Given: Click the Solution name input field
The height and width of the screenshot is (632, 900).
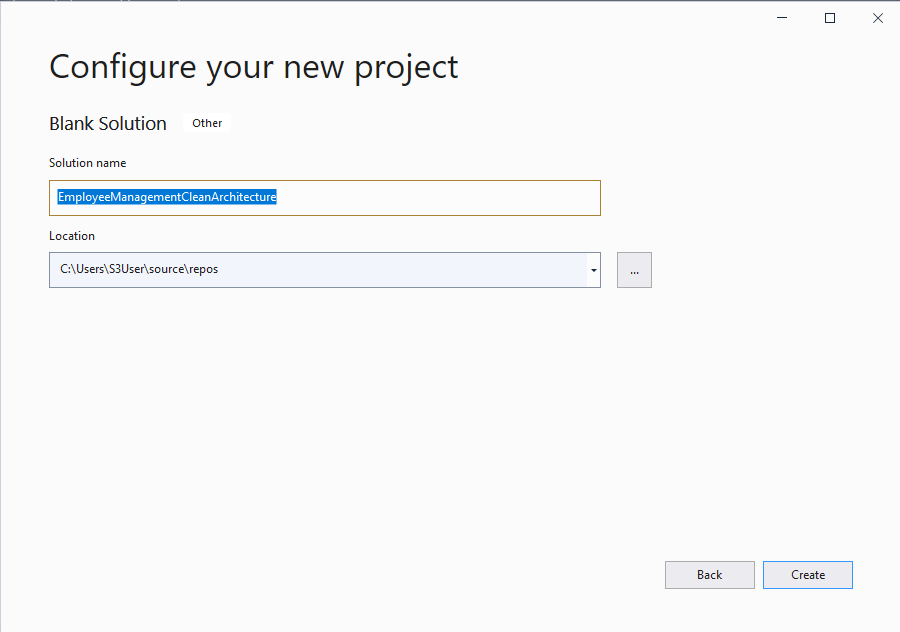Looking at the screenshot, I should point(325,197).
